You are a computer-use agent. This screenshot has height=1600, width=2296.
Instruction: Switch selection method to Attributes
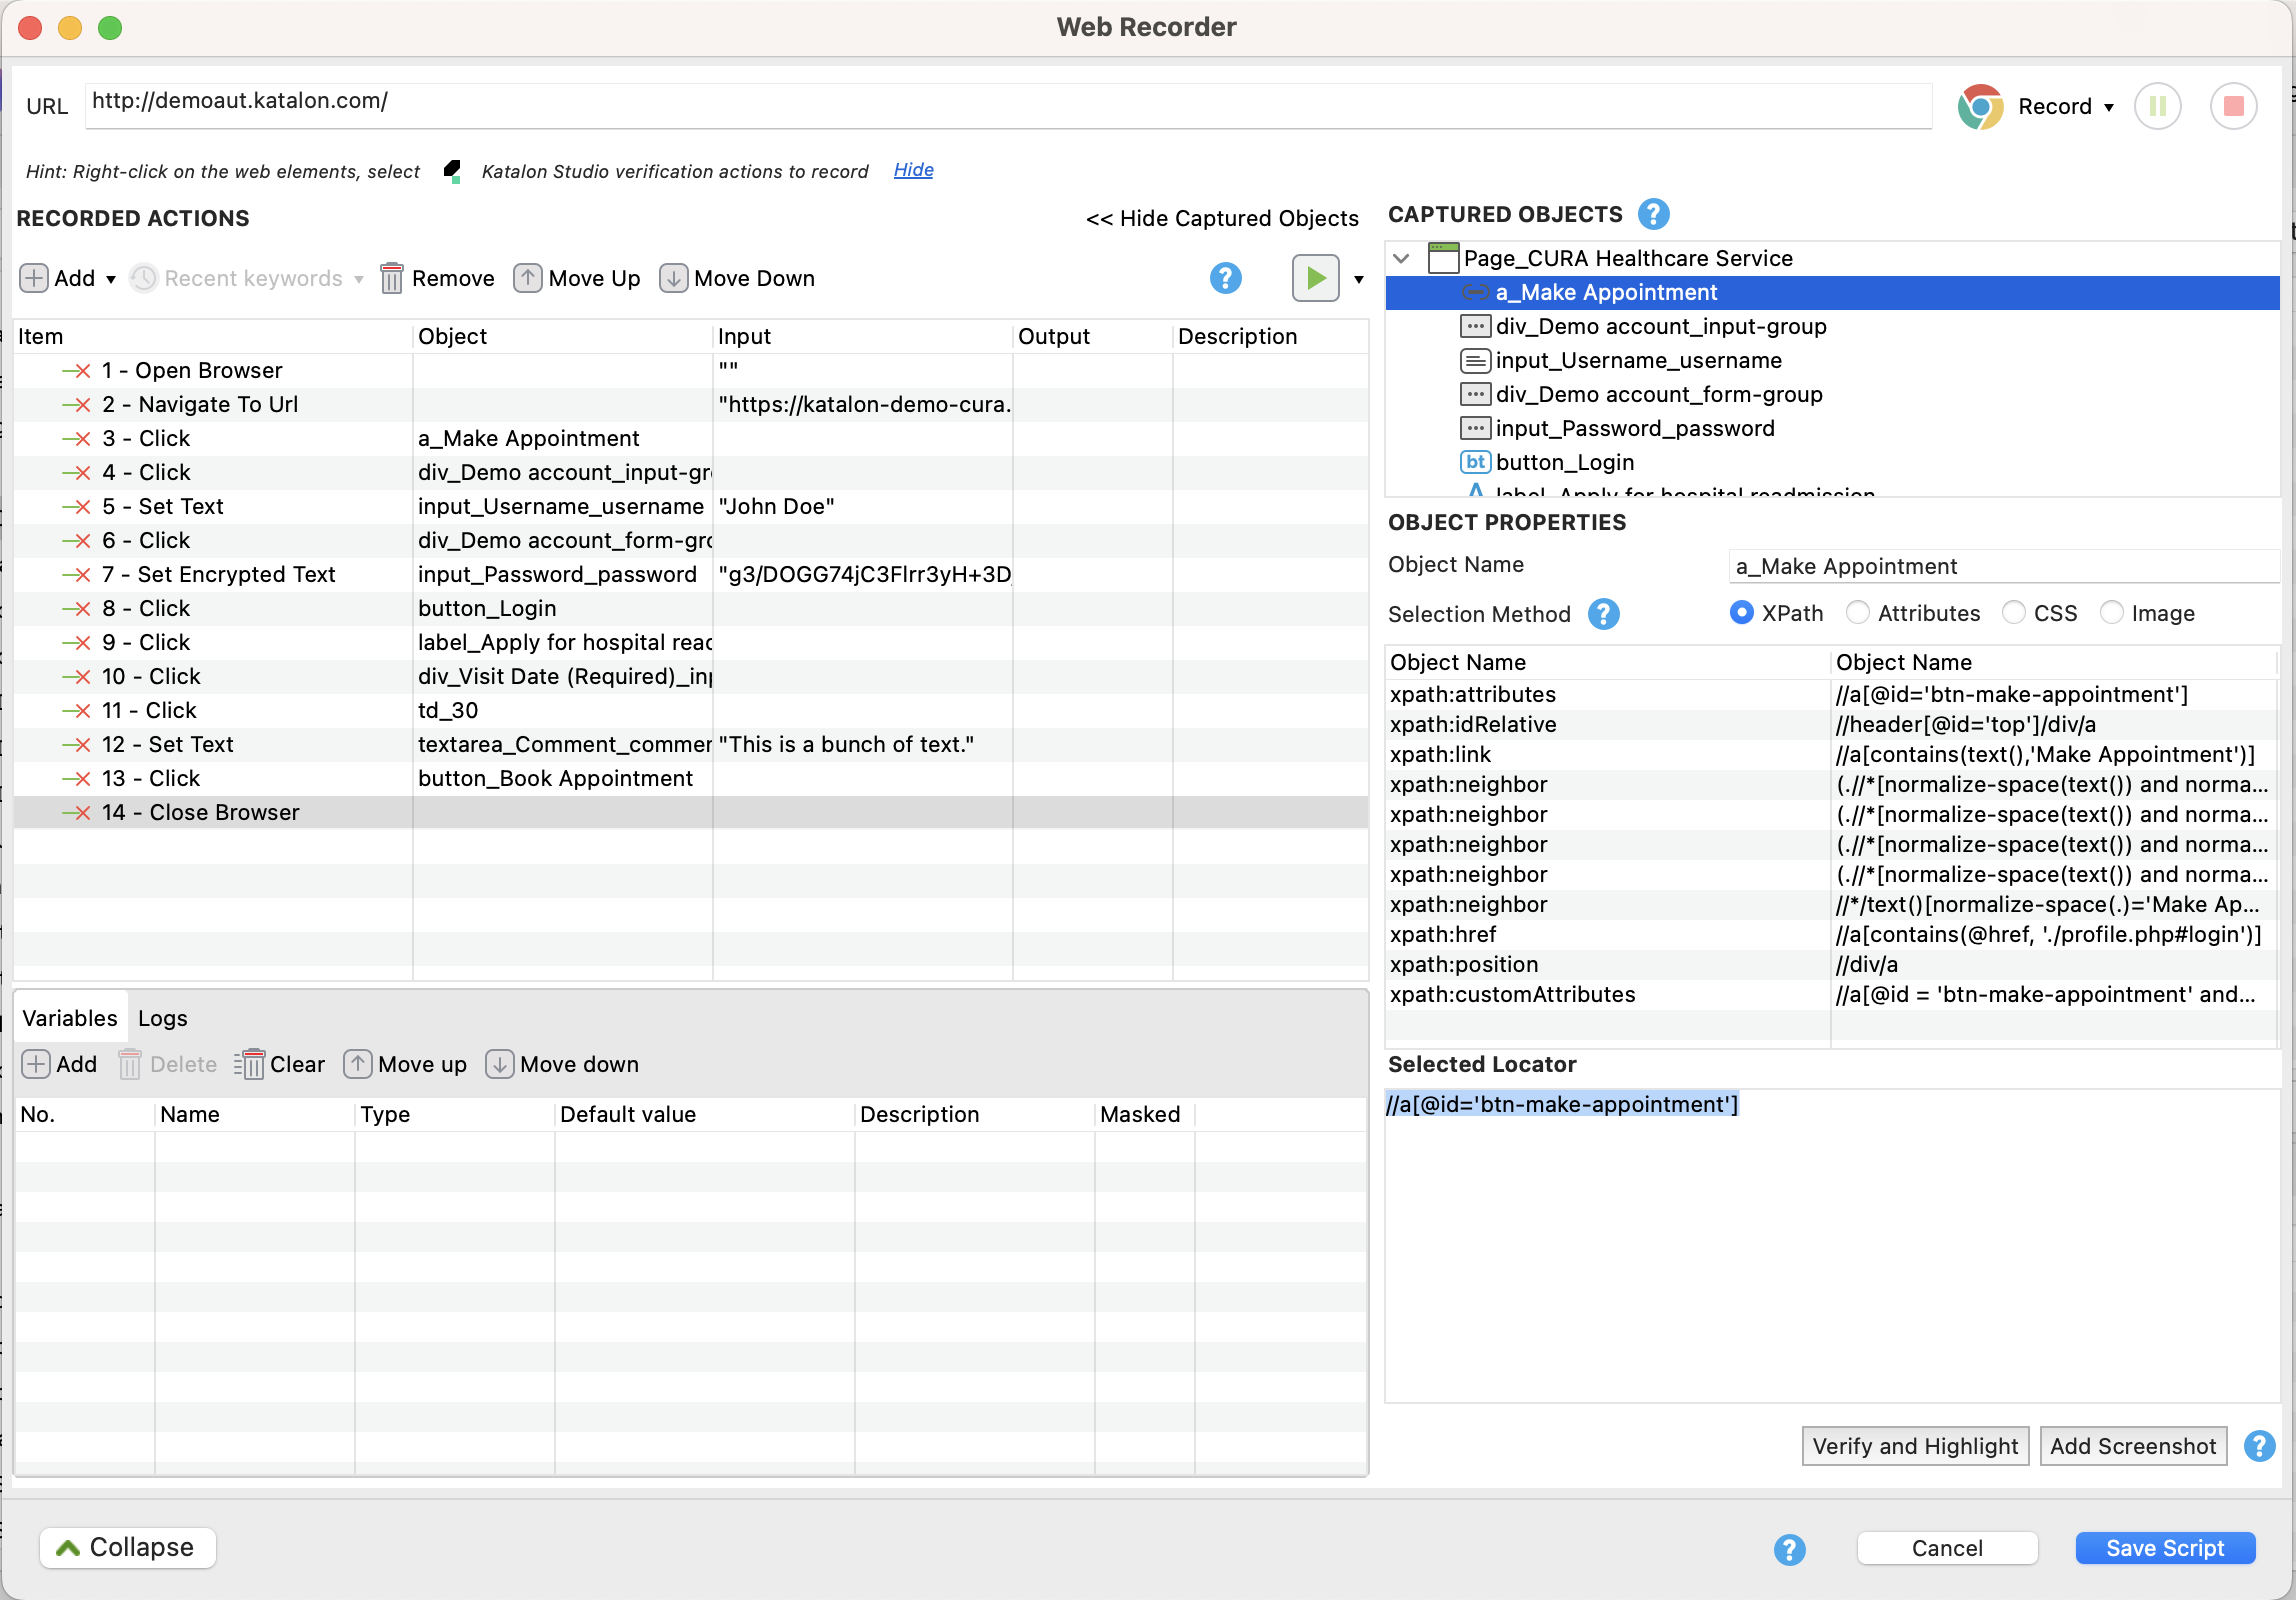tap(1858, 612)
